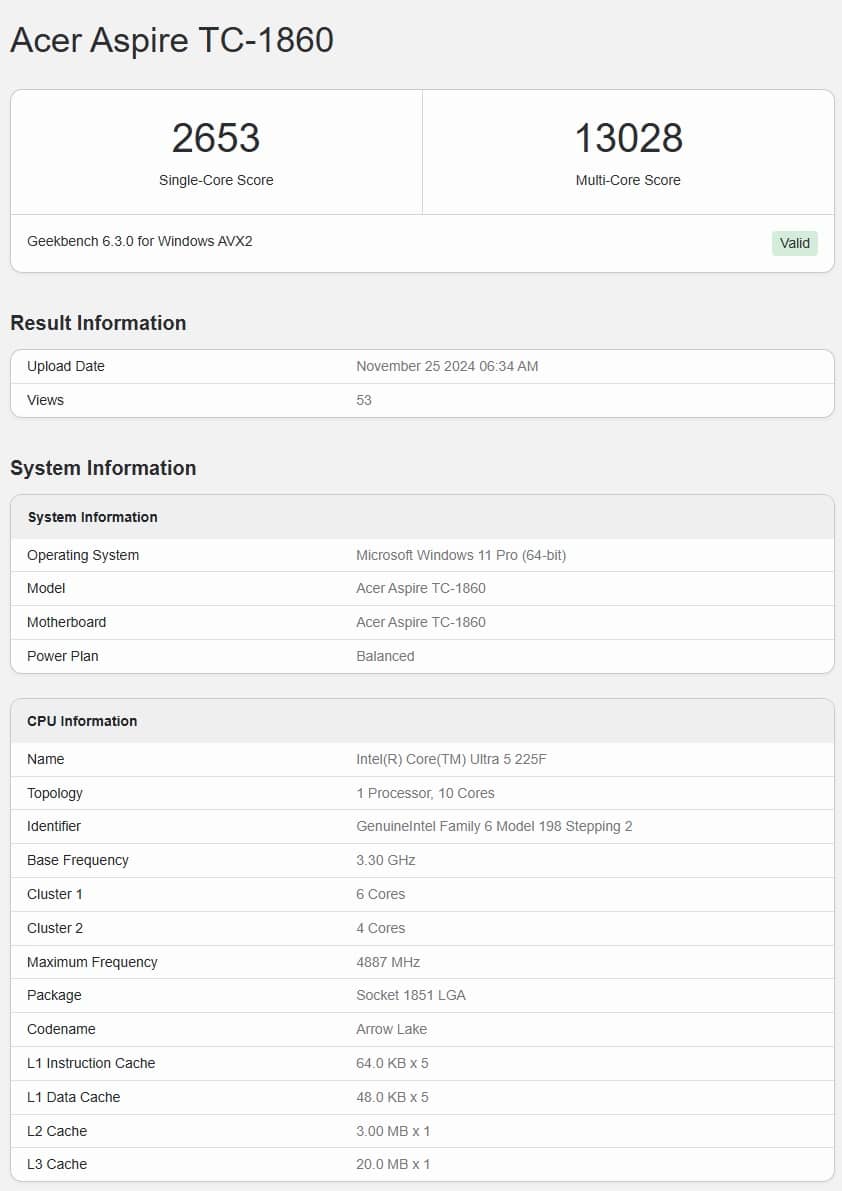Click the Maximum Frequency label

coord(92,962)
